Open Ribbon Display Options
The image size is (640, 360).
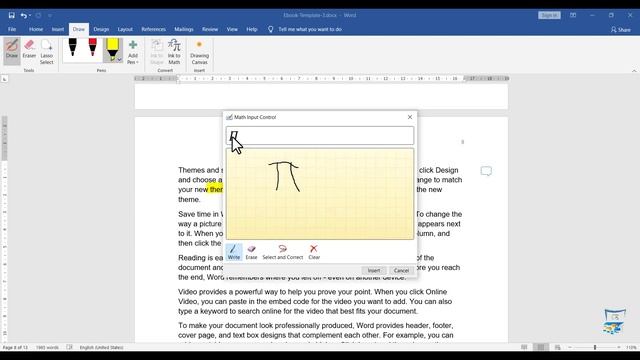(573, 16)
